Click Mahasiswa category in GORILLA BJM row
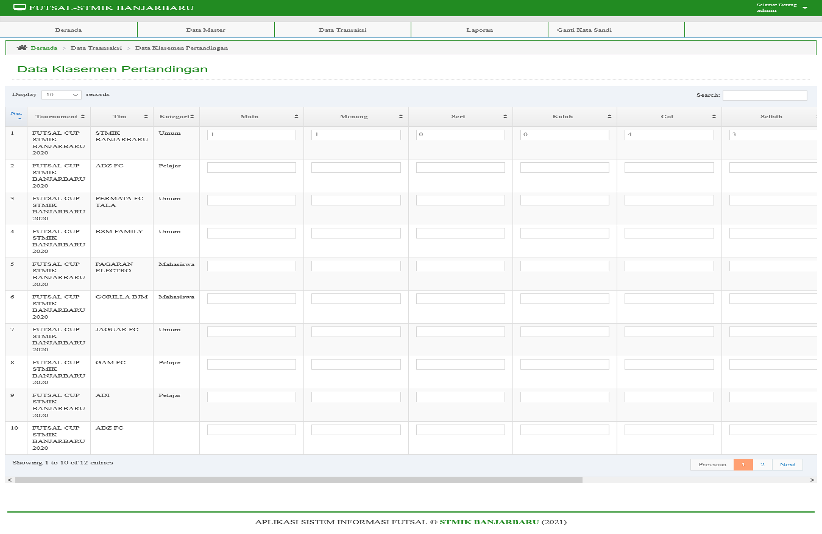This screenshot has height=534, width=822. (x=176, y=297)
